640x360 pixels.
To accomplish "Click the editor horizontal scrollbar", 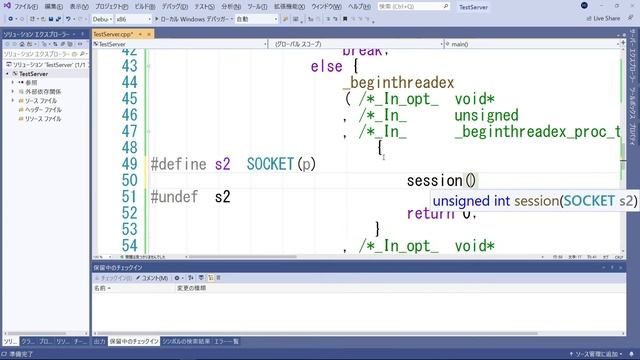I will tap(242, 257).
